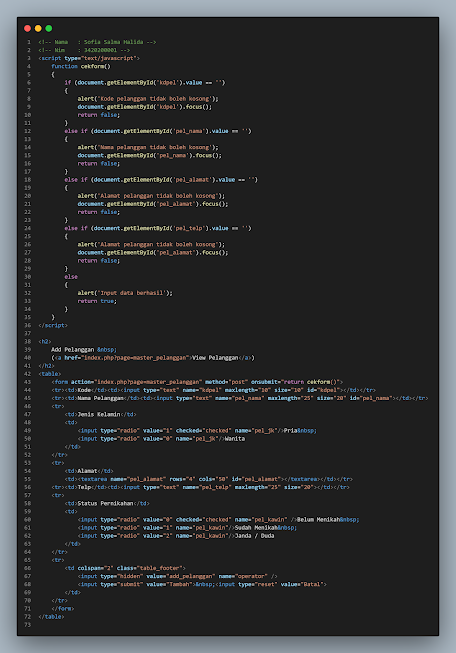
Task: Select the if condition checking 'kdpel' value
Action: (x=145, y=82)
